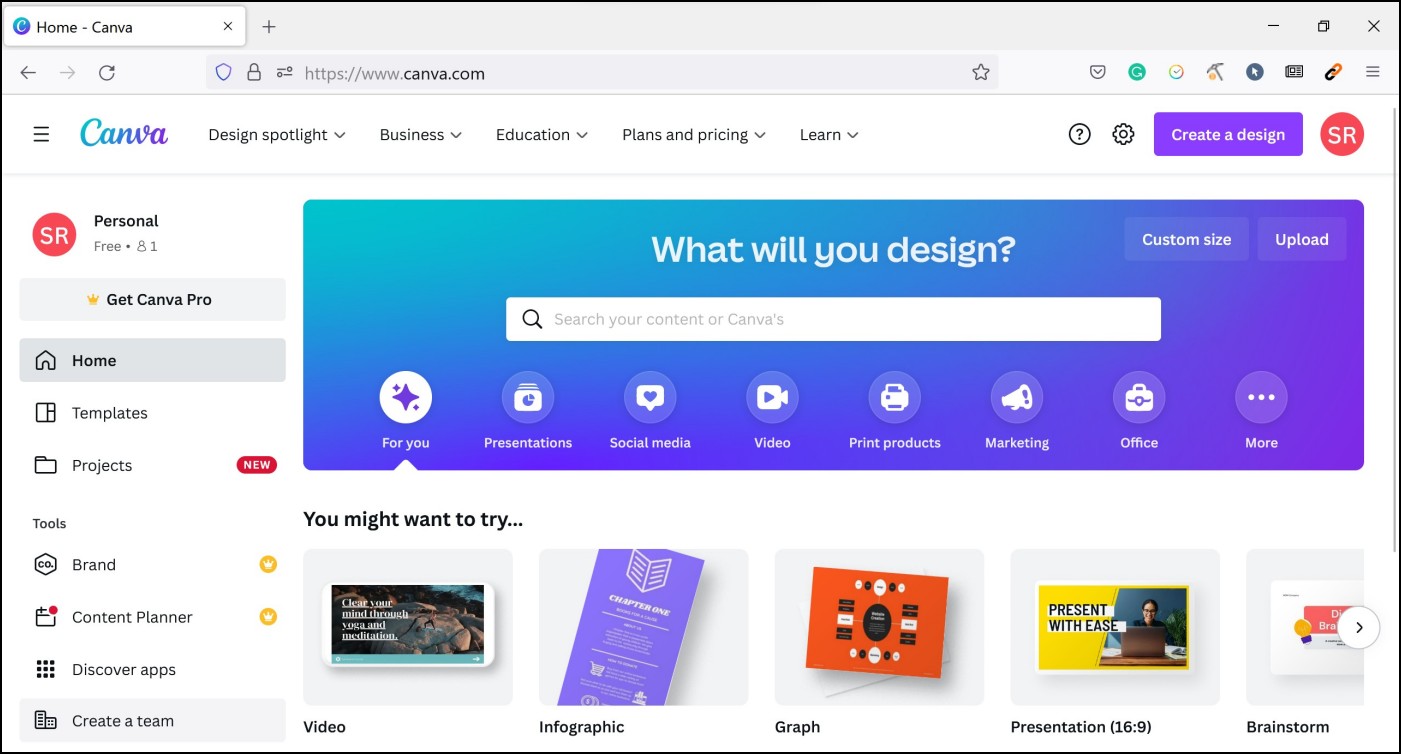Screen dimensions: 1401x754
Task: Click the Canva logo
Action: [124, 133]
